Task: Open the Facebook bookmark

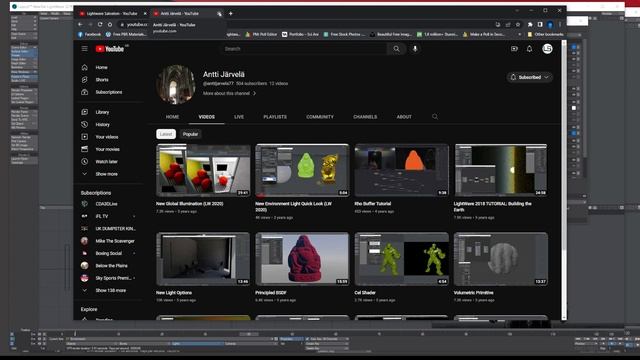Action: pyautogui.click(x=89, y=34)
